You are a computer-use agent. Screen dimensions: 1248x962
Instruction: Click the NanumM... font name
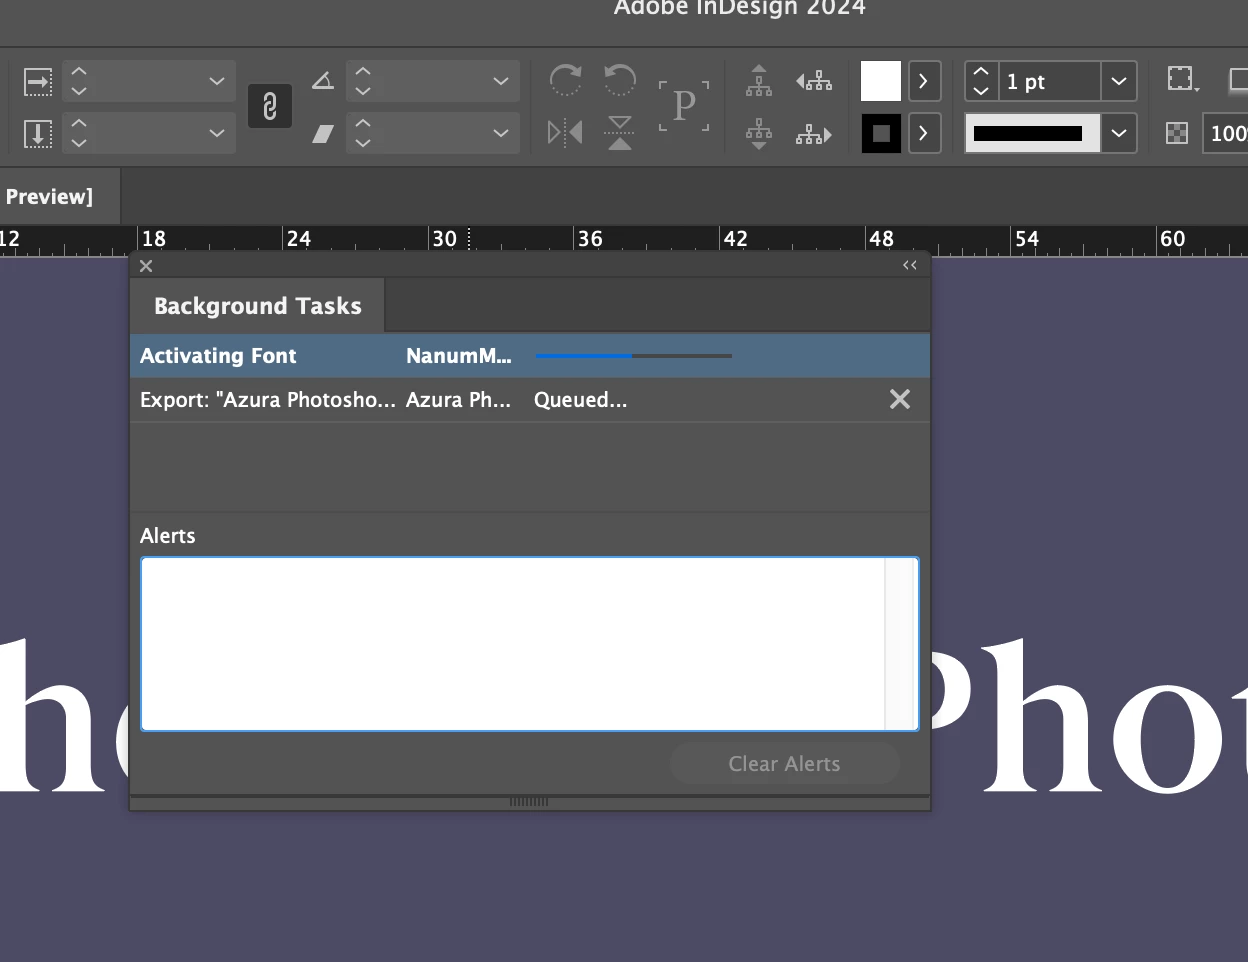click(x=458, y=356)
